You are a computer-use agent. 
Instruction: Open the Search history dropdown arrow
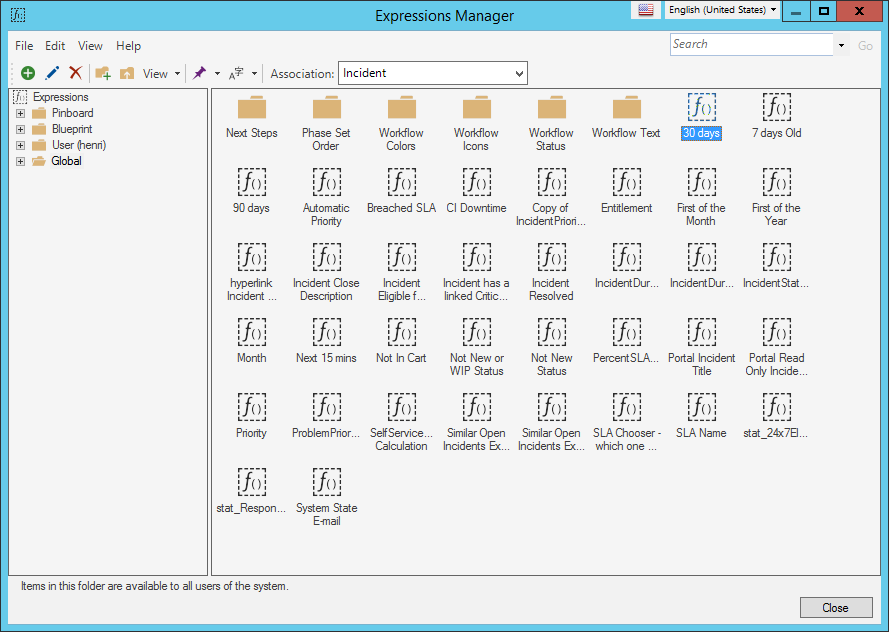pos(841,45)
